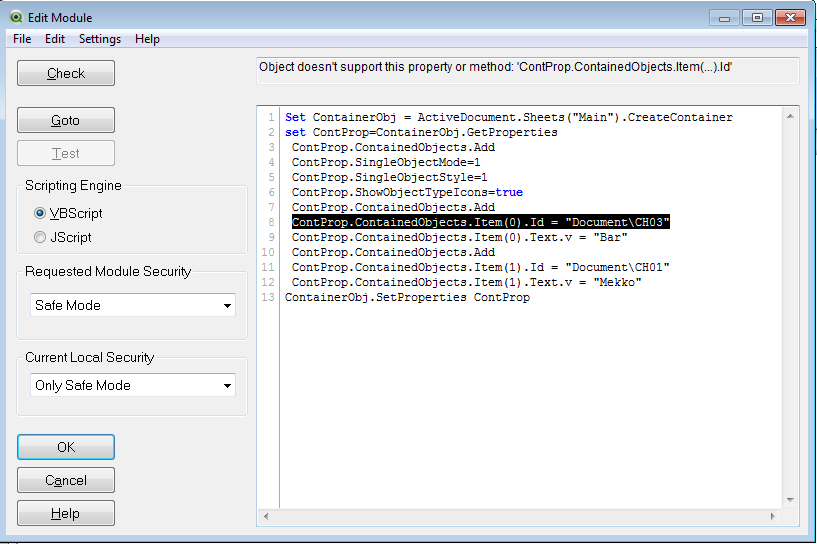Image resolution: width=817 pixels, height=544 pixels.
Task: Click the highlighted line 8 of code
Action: [x=480, y=222]
